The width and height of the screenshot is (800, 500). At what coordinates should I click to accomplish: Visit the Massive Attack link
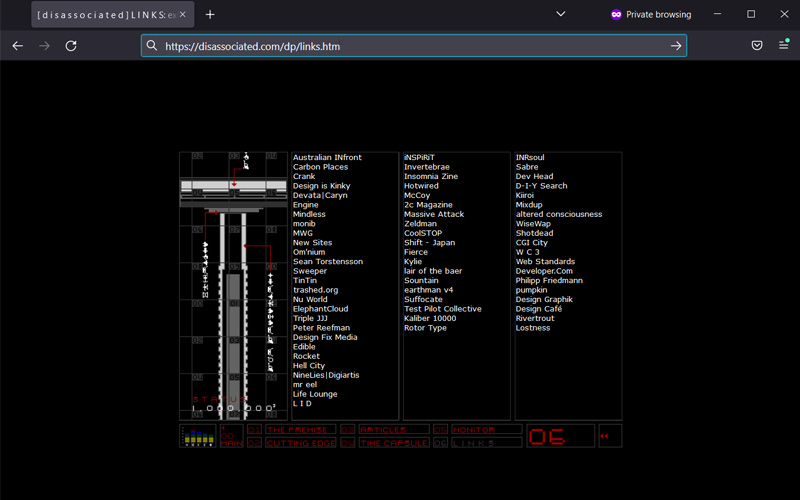[x=434, y=214]
